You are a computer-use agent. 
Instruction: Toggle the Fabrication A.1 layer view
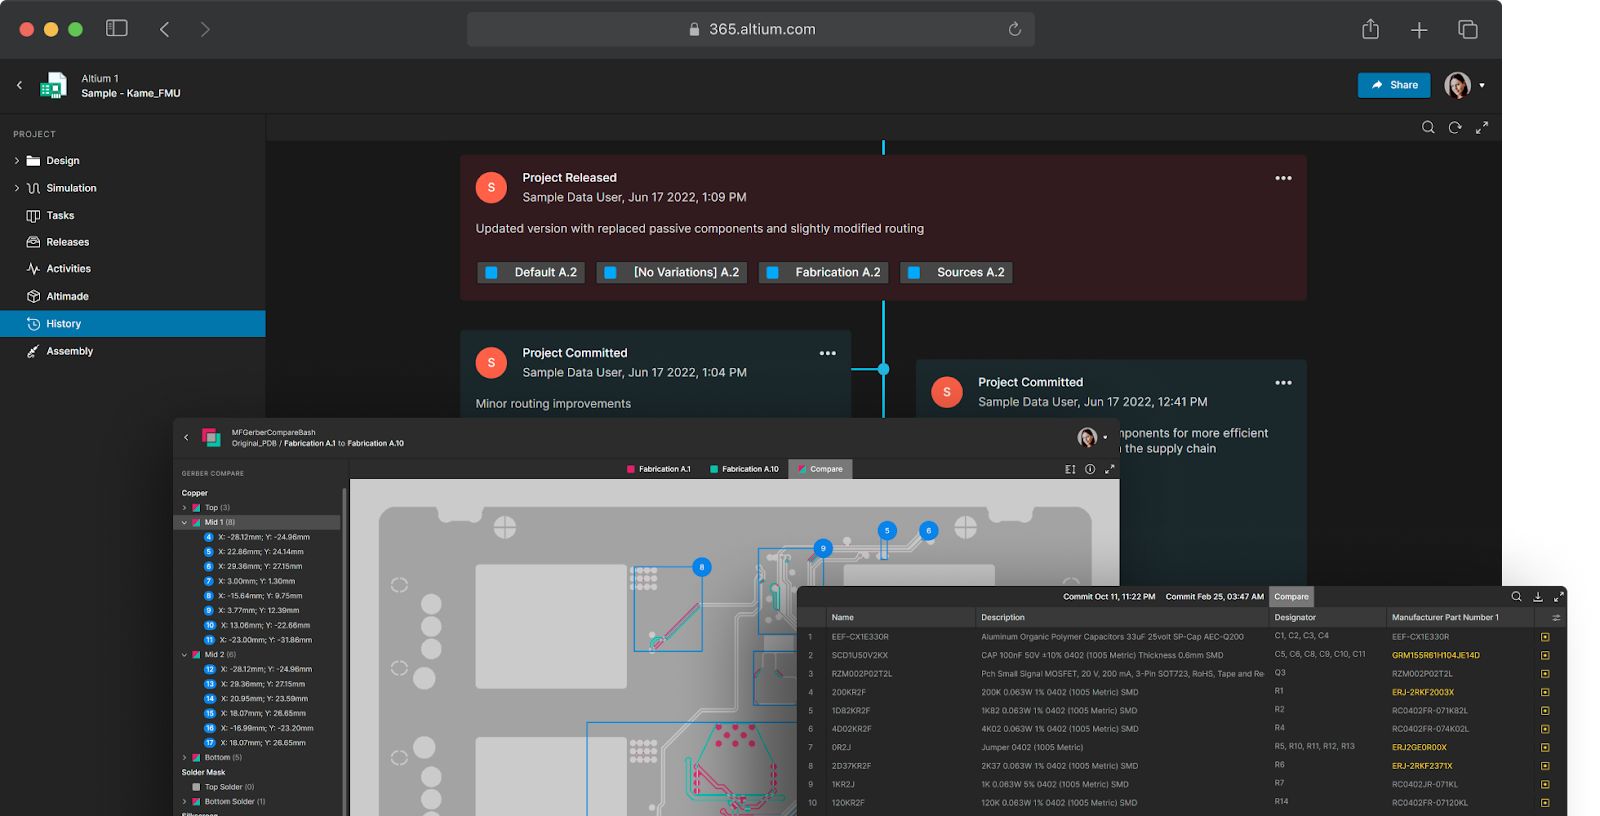(658, 469)
